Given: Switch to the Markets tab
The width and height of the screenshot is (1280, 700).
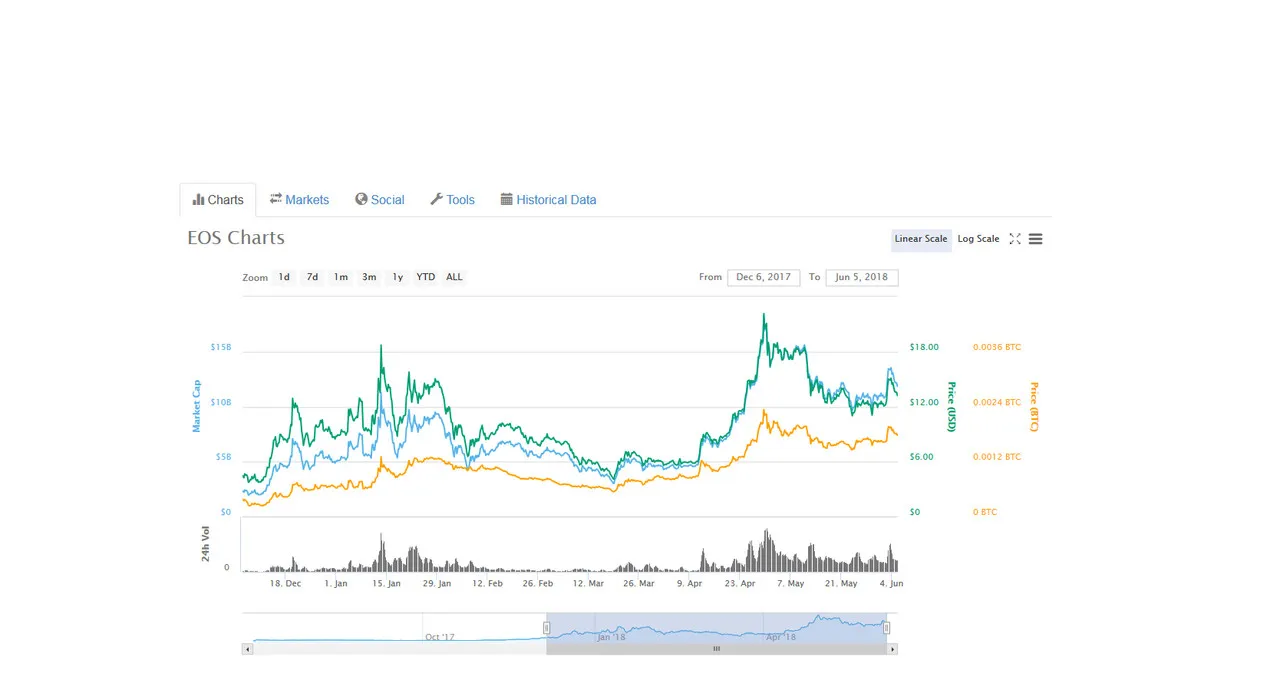Looking at the screenshot, I should tap(299, 200).
